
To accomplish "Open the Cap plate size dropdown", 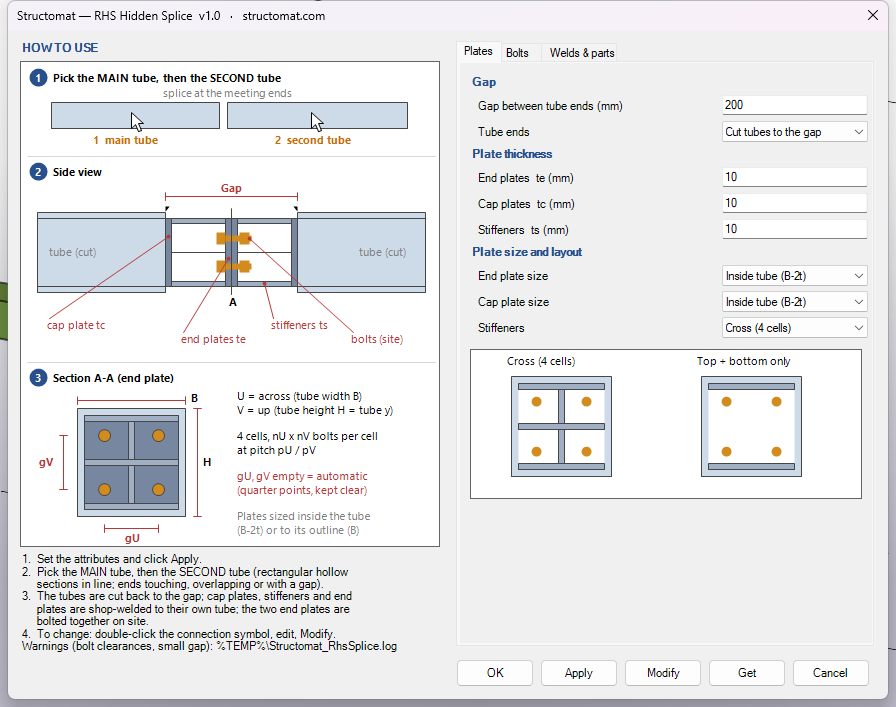I will point(794,302).
